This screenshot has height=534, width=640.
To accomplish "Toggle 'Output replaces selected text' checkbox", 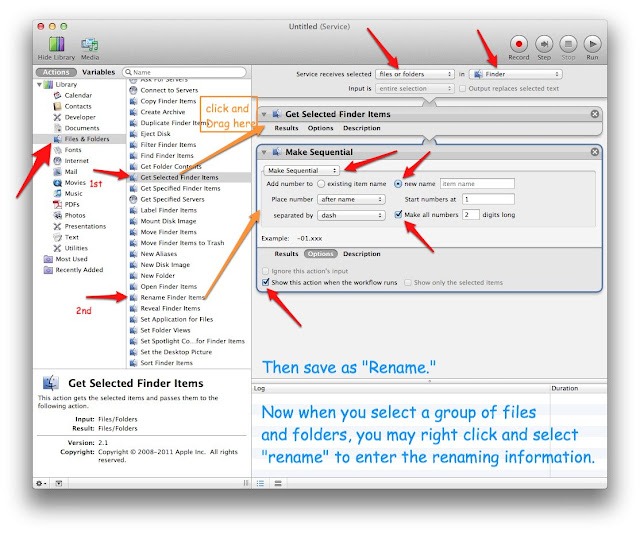I will (x=462, y=89).
